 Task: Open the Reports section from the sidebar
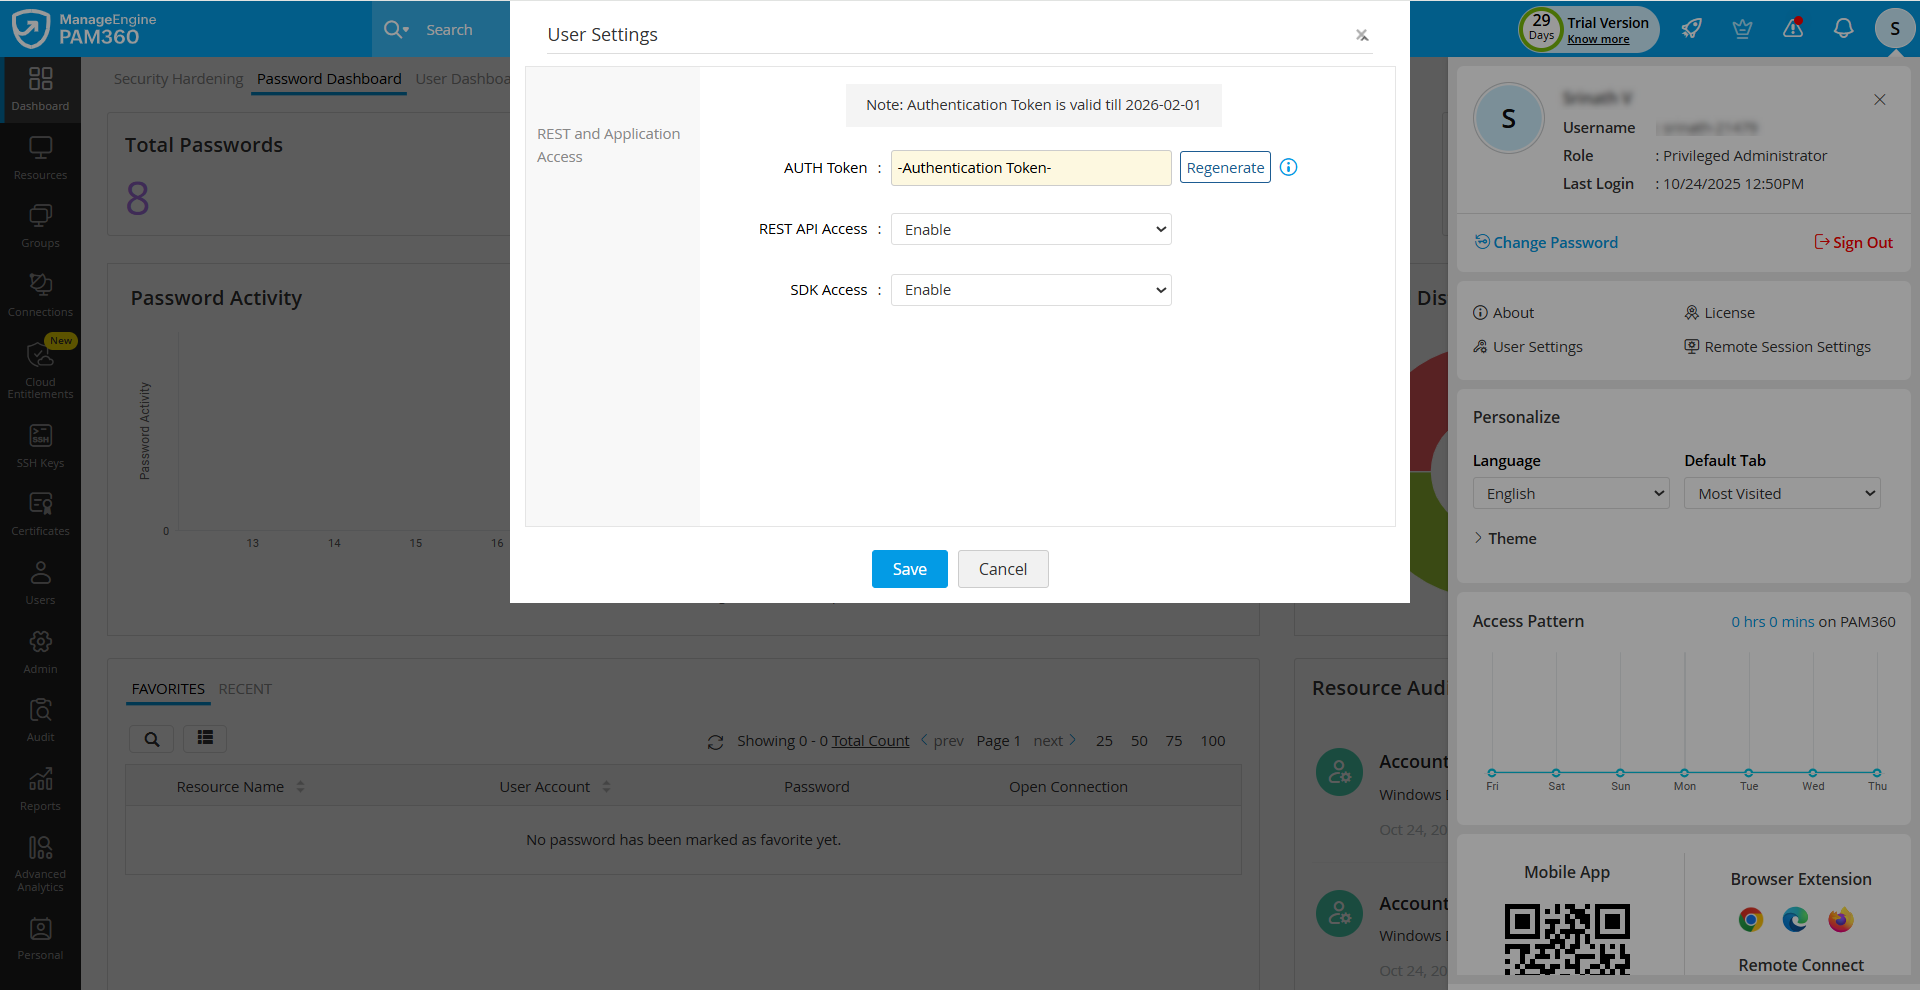[x=40, y=786]
